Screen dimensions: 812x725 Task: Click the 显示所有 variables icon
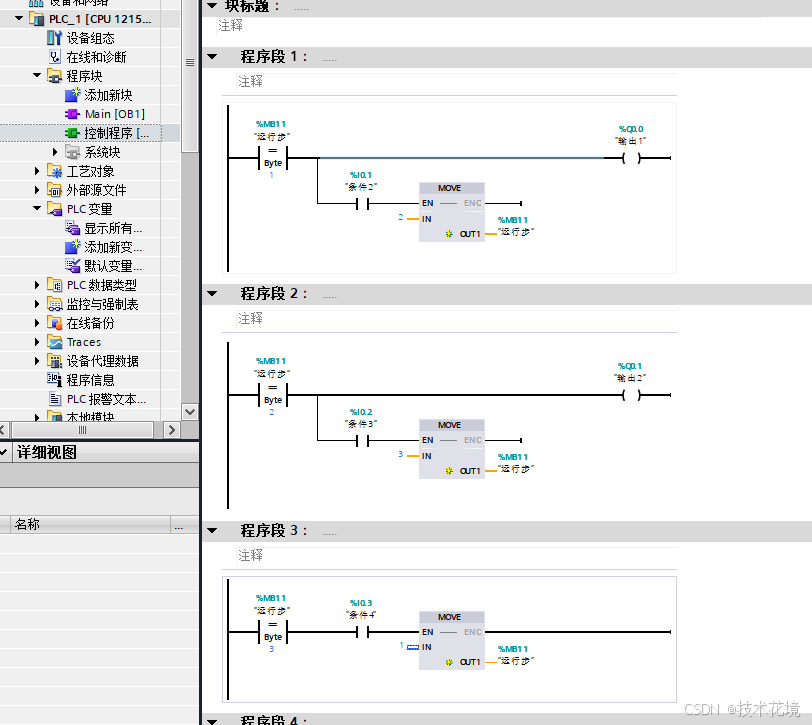72,228
